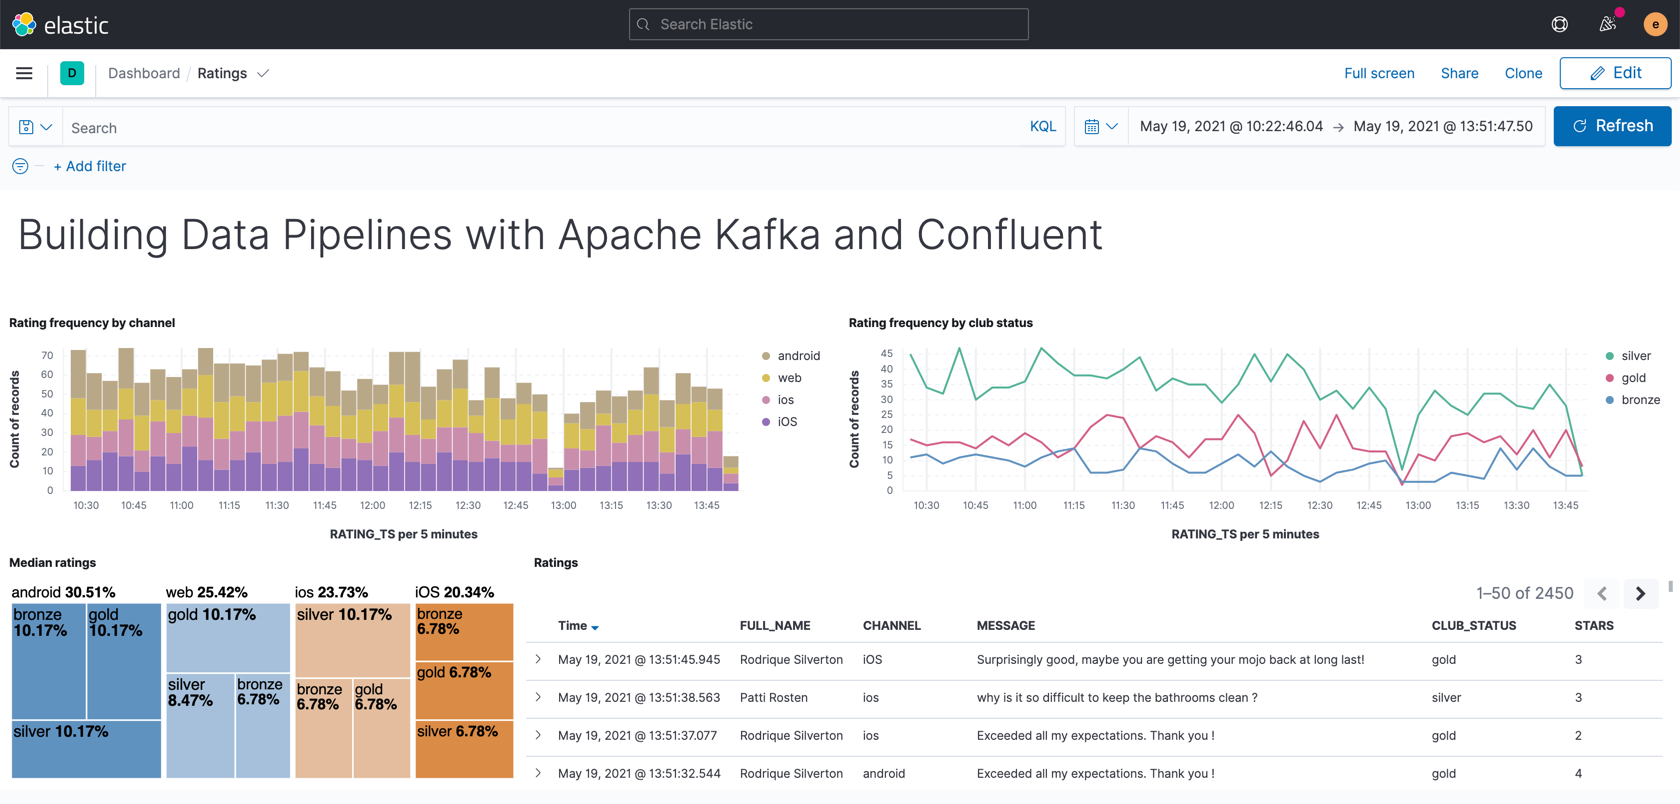This screenshot has height=804, width=1680.
Task: Open the hamburger navigation menu
Action: point(24,73)
